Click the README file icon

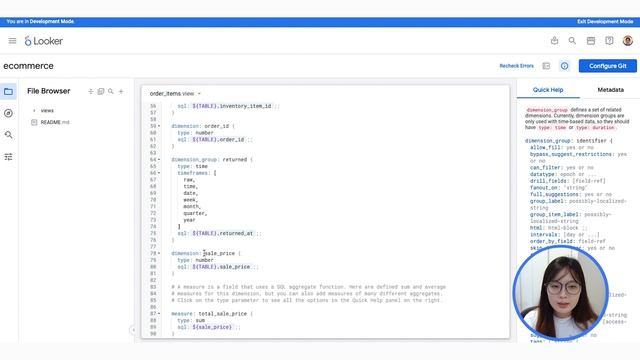point(34,122)
